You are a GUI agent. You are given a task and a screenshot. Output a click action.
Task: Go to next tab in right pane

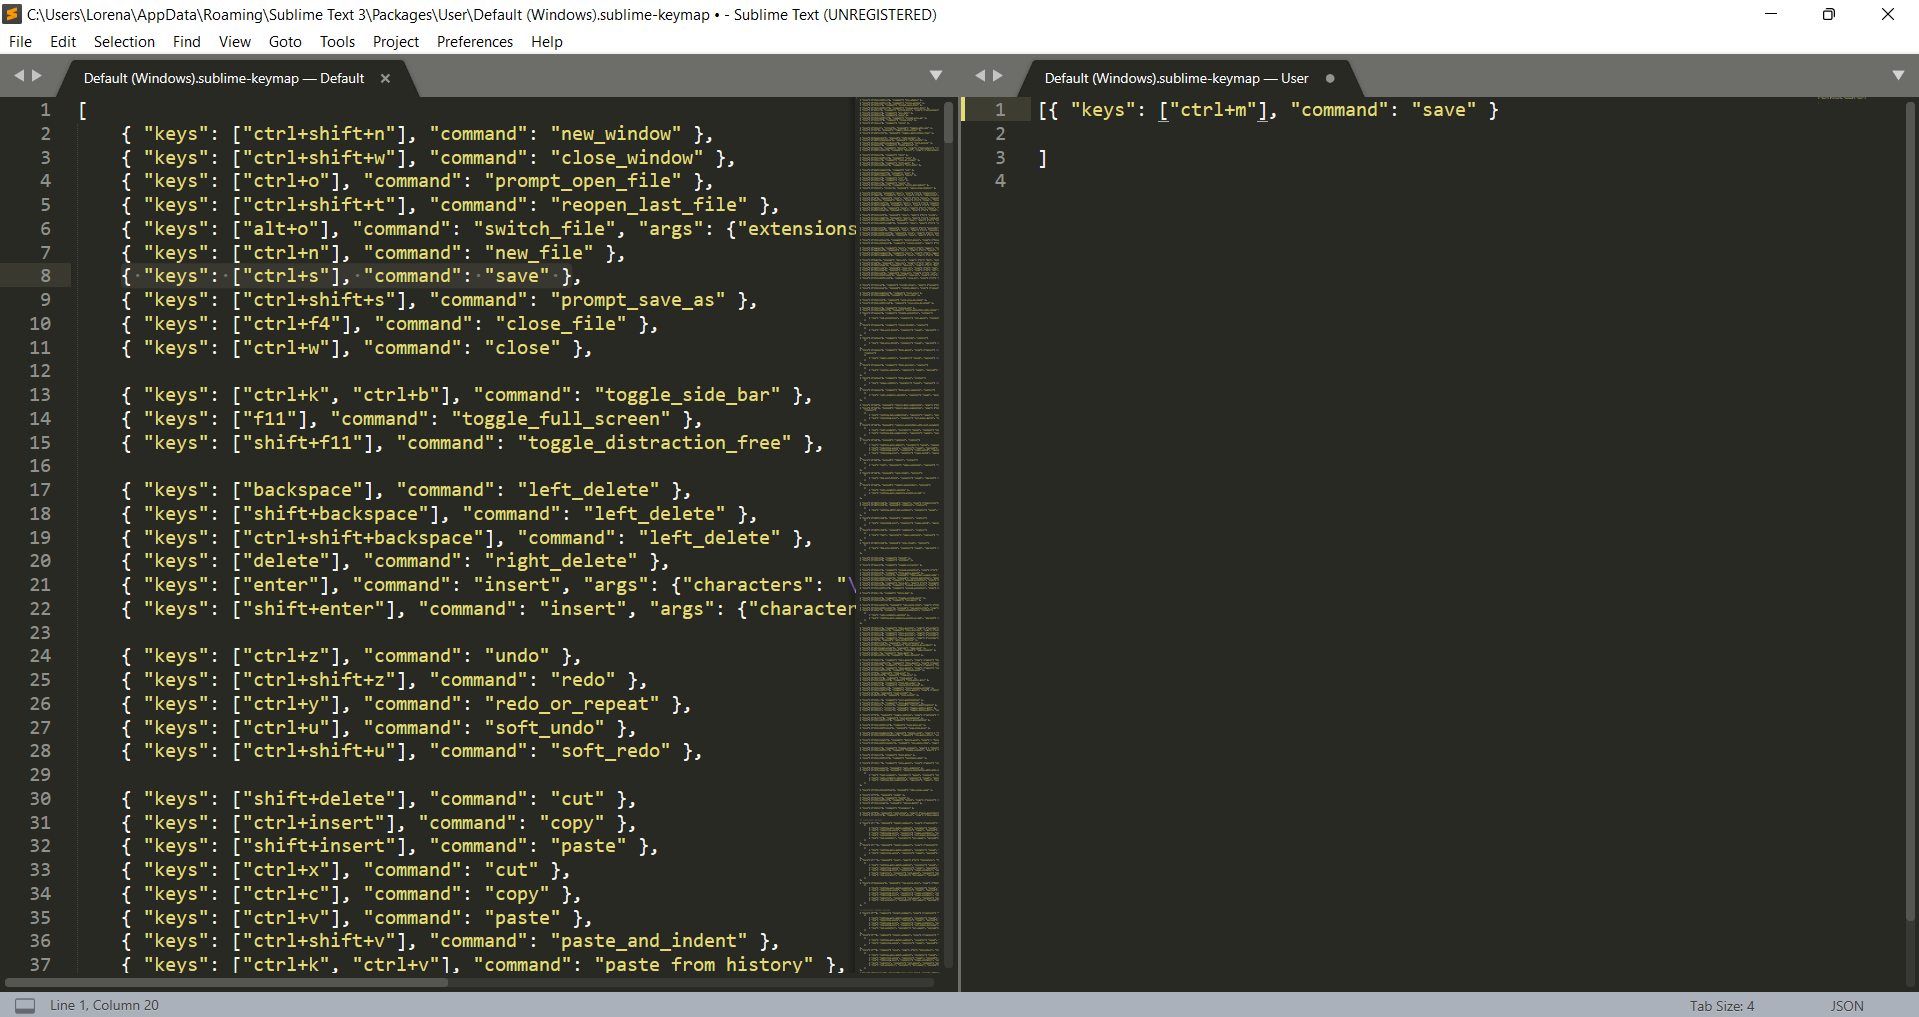(997, 76)
